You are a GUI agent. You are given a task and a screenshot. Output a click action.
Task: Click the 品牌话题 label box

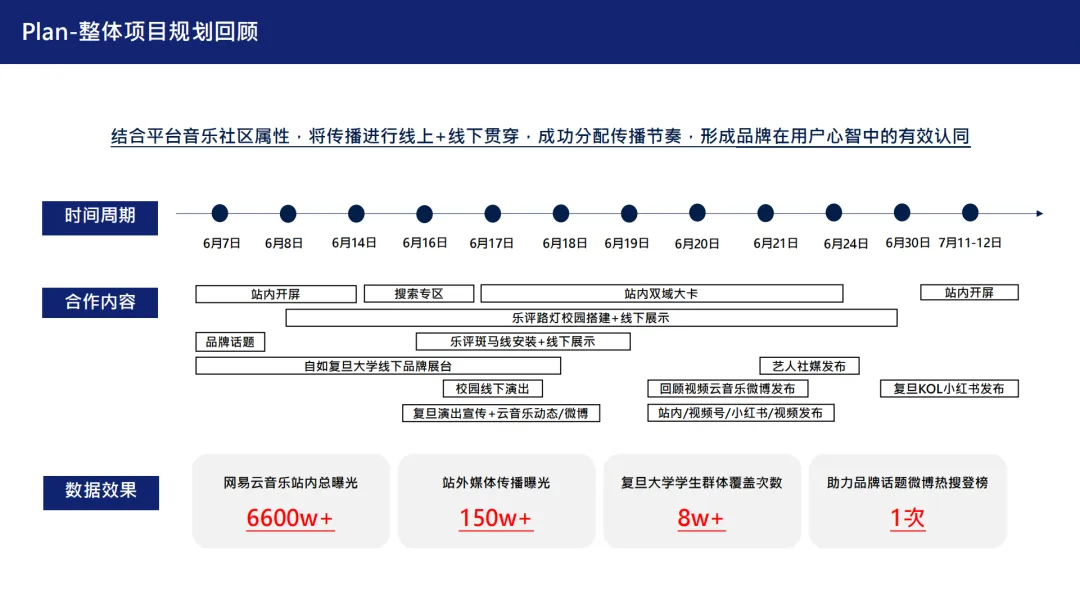coord(229,341)
